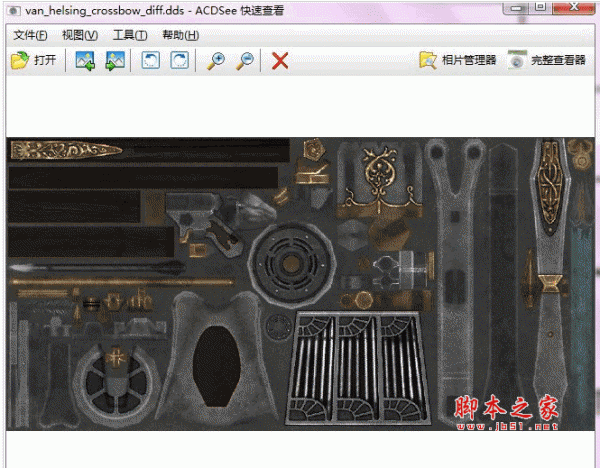
Task: Maximize the ACDSee quick view window
Action: click(540, 7)
